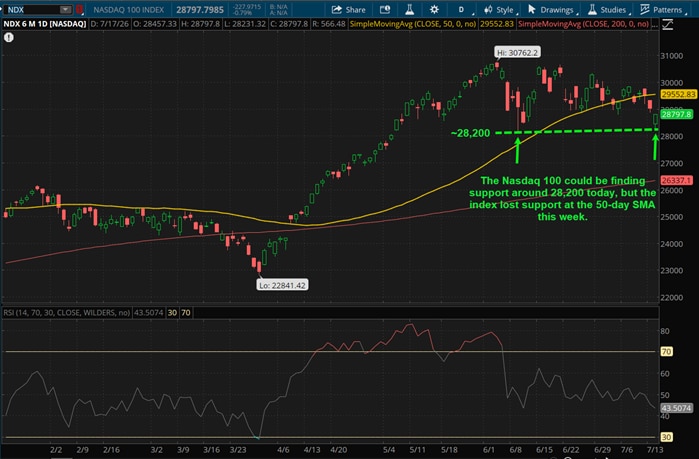699x459 pixels.
Task: Click the 3/23 date on time axis
Action: (238, 450)
